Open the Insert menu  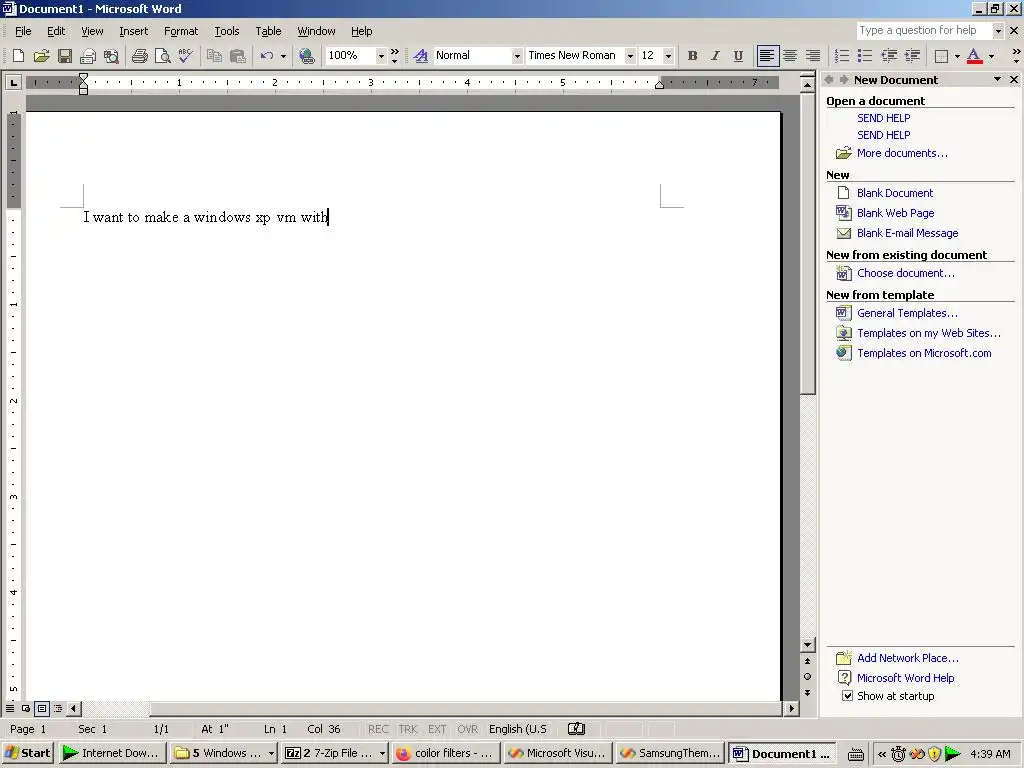[x=133, y=31]
